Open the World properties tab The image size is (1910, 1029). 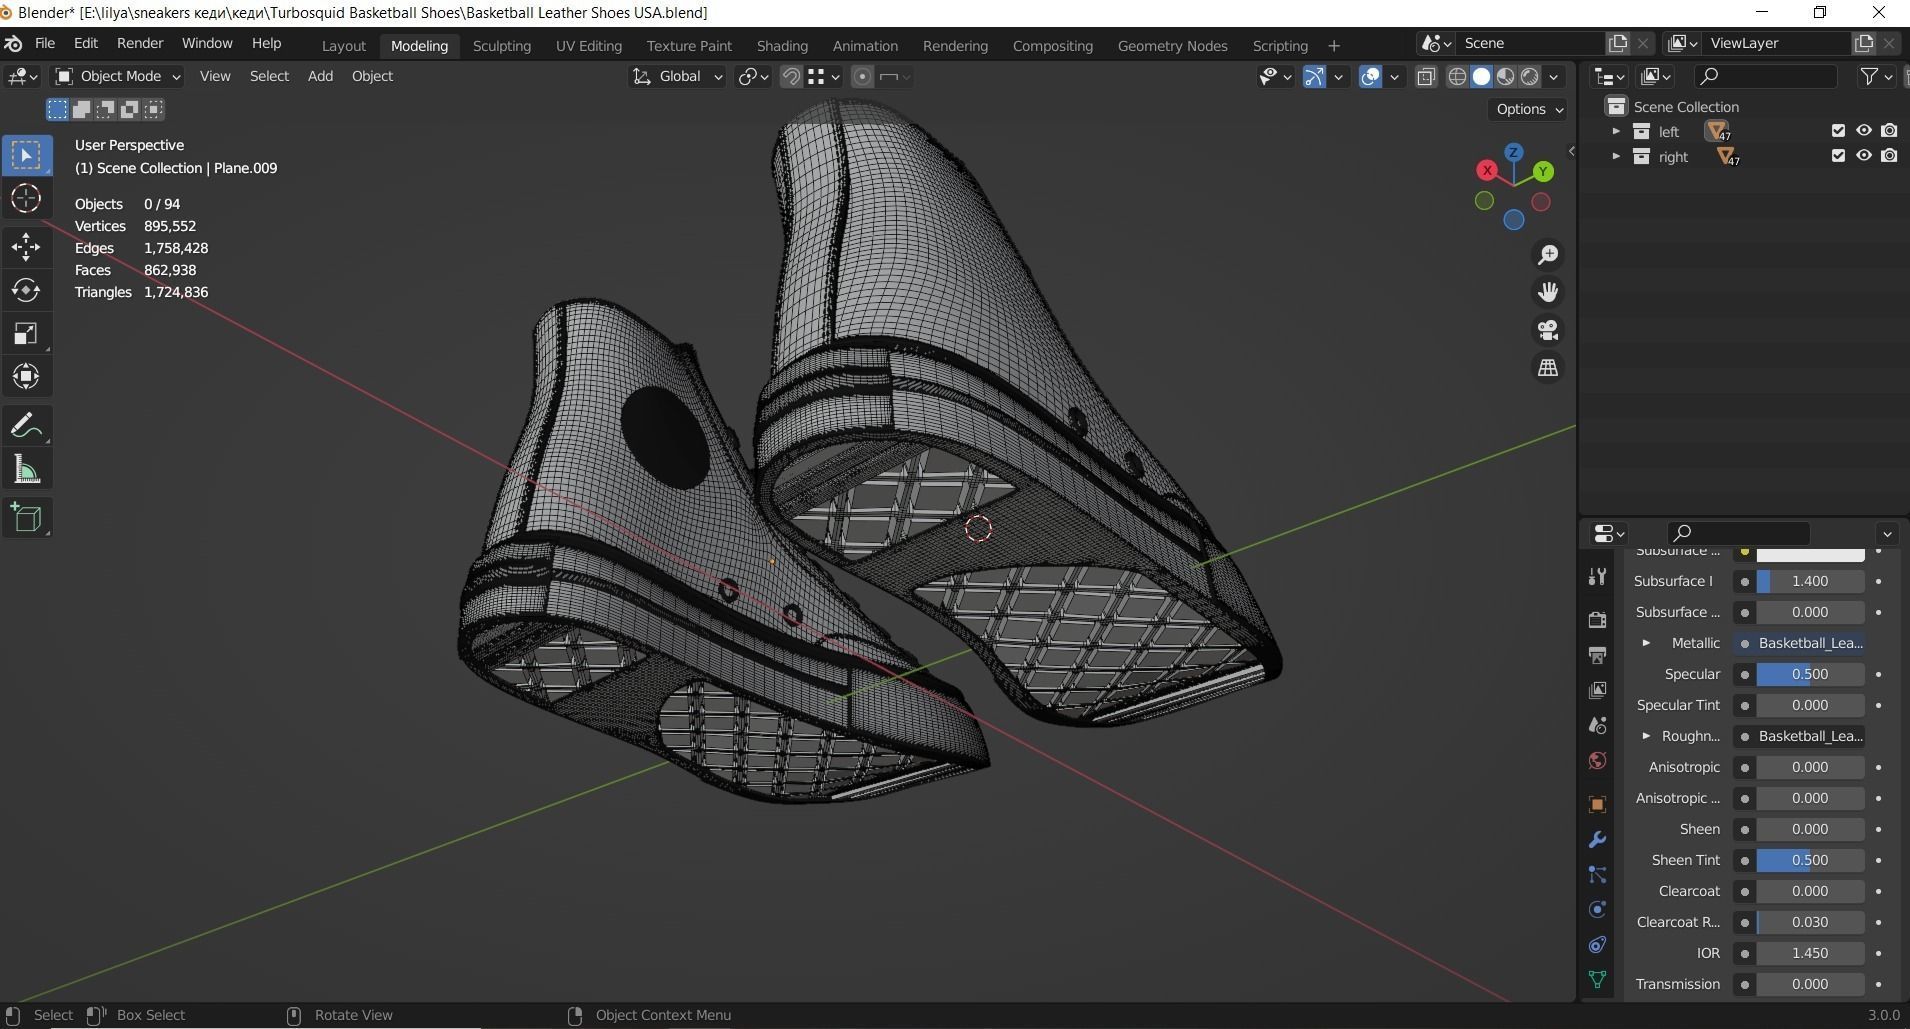coord(1597,761)
